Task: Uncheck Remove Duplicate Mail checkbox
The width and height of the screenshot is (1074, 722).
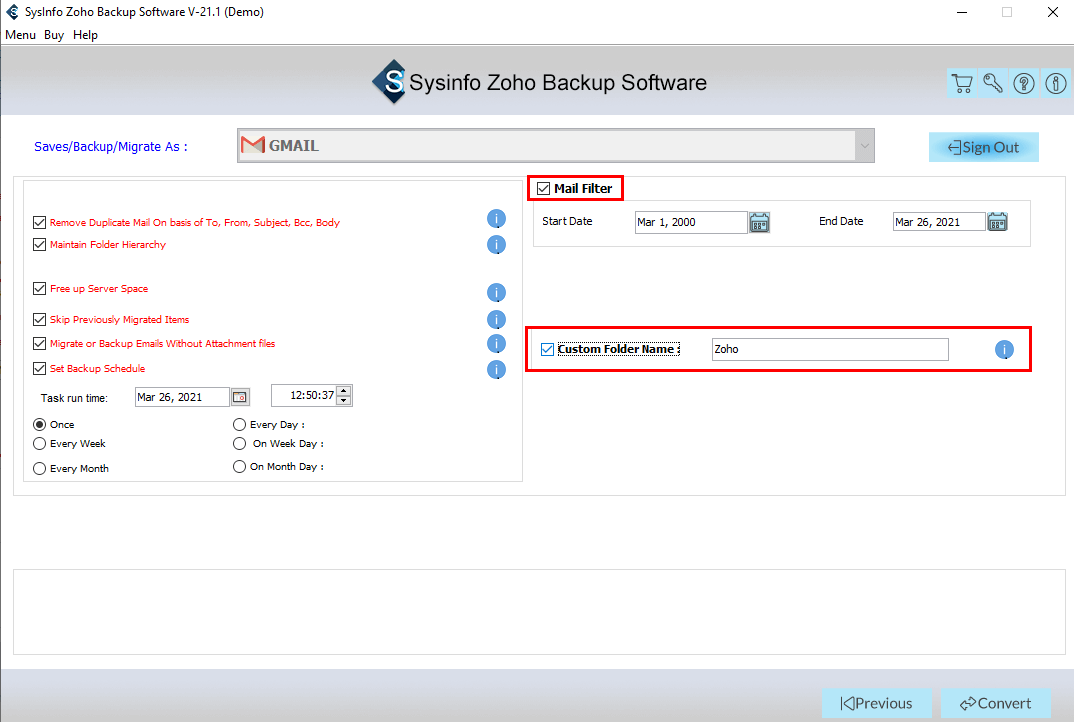Action: (x=40, y=222)
